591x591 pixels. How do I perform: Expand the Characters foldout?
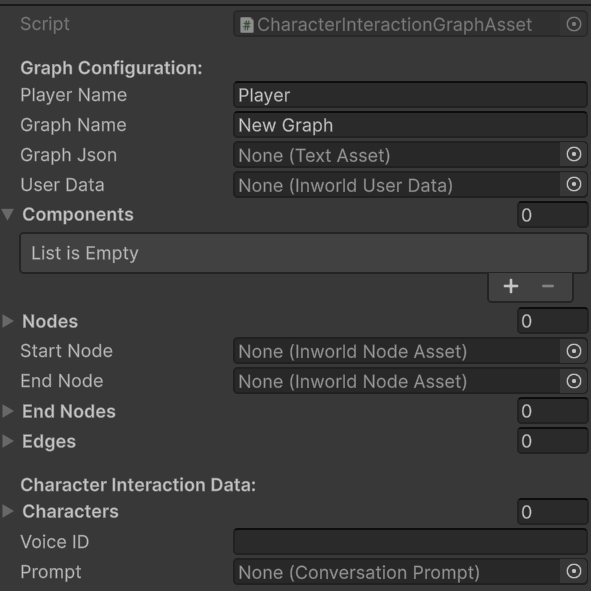8,511
